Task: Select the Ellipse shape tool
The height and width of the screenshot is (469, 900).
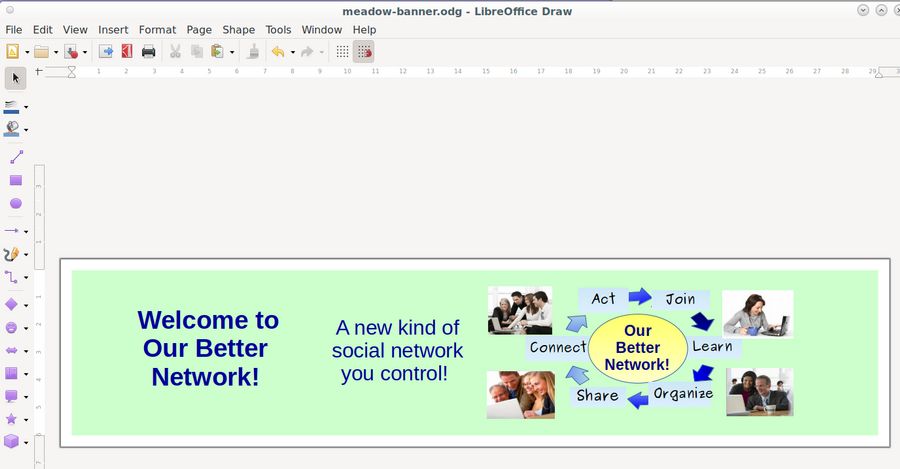Action: (15, 204)
